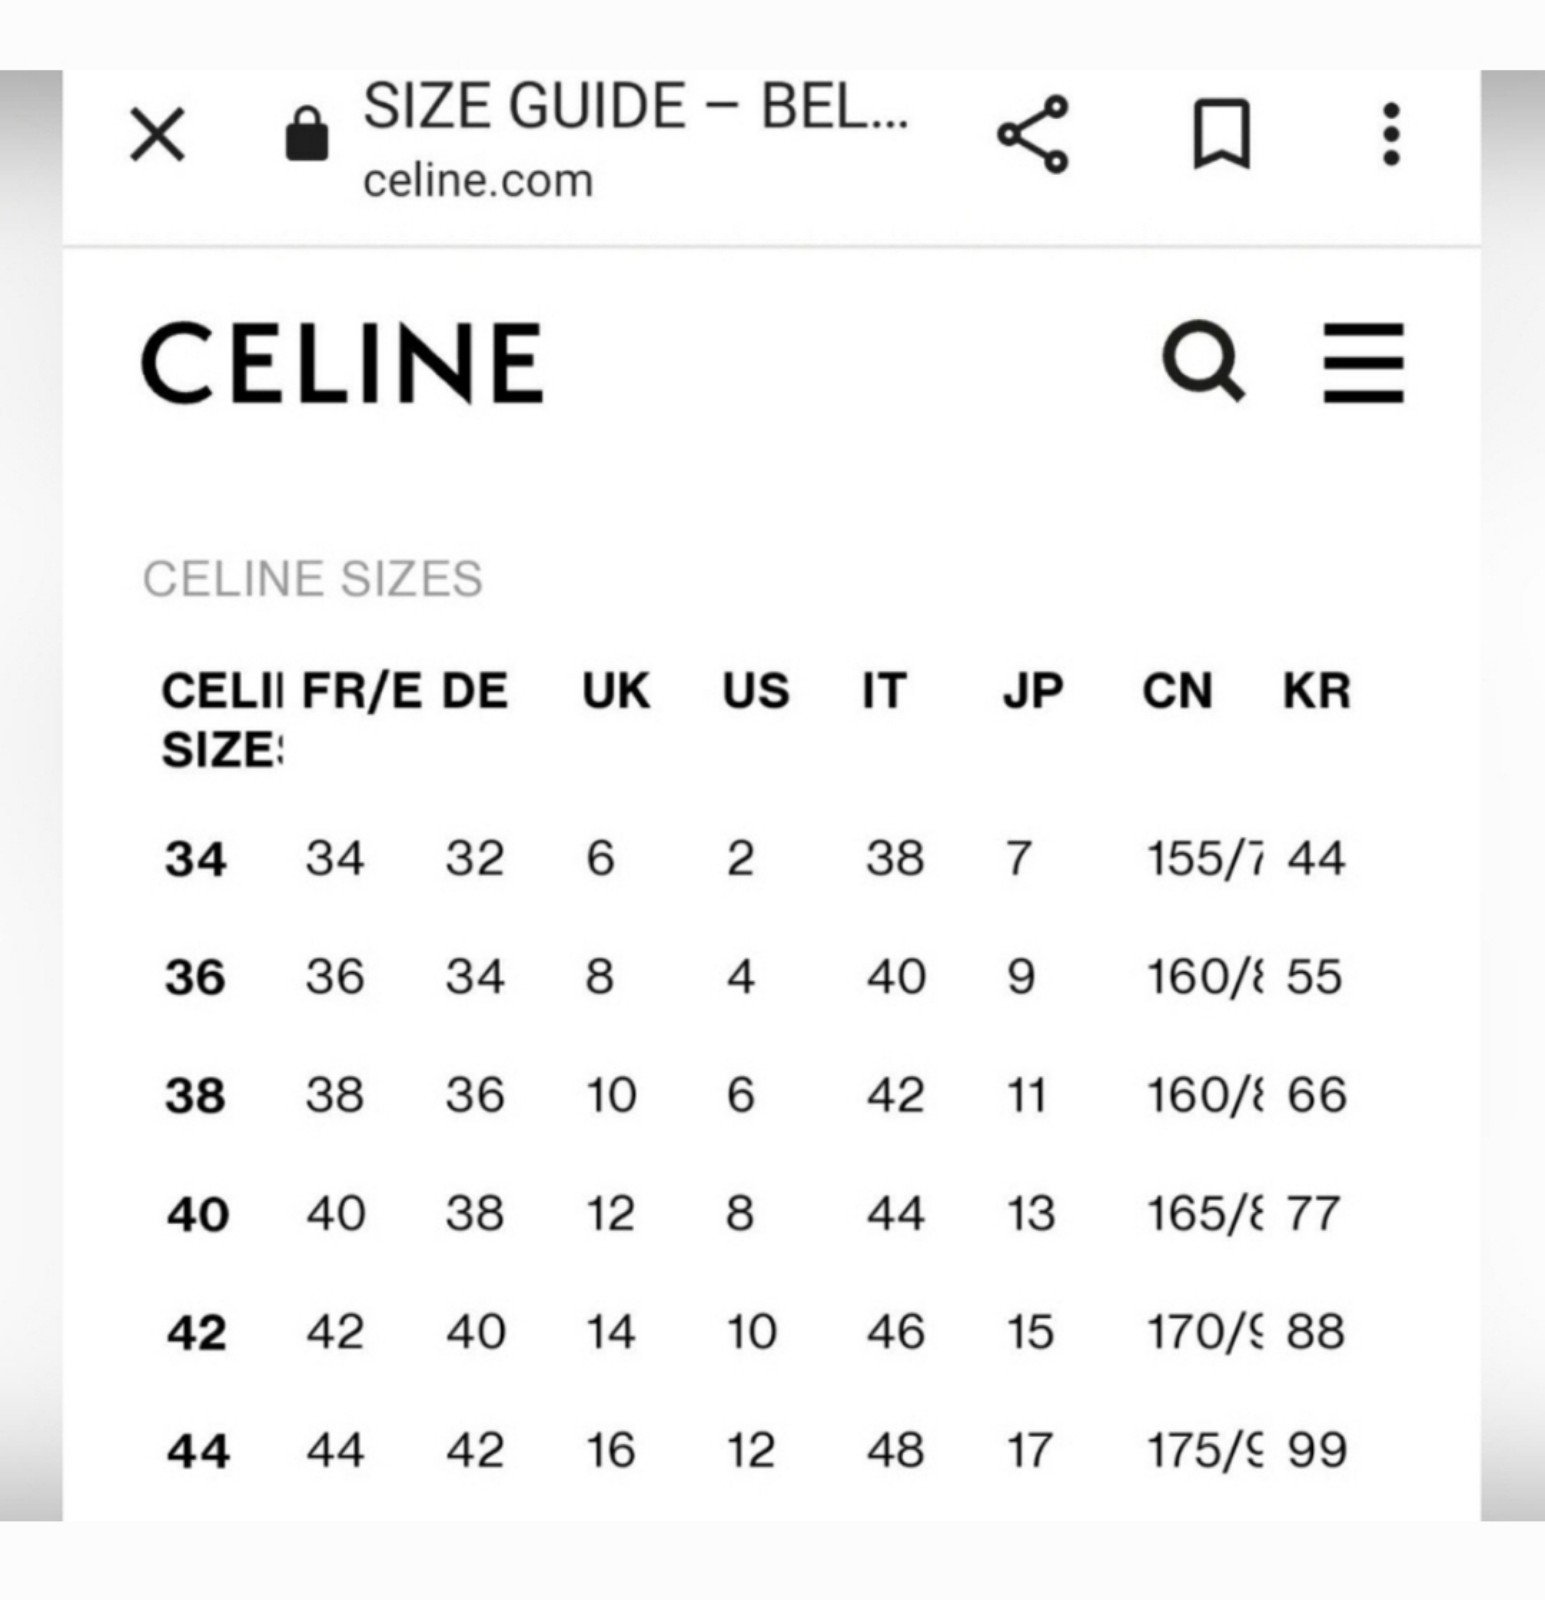
Task: Tap the SIZE GUIDE page title
Action: (636, 106)
